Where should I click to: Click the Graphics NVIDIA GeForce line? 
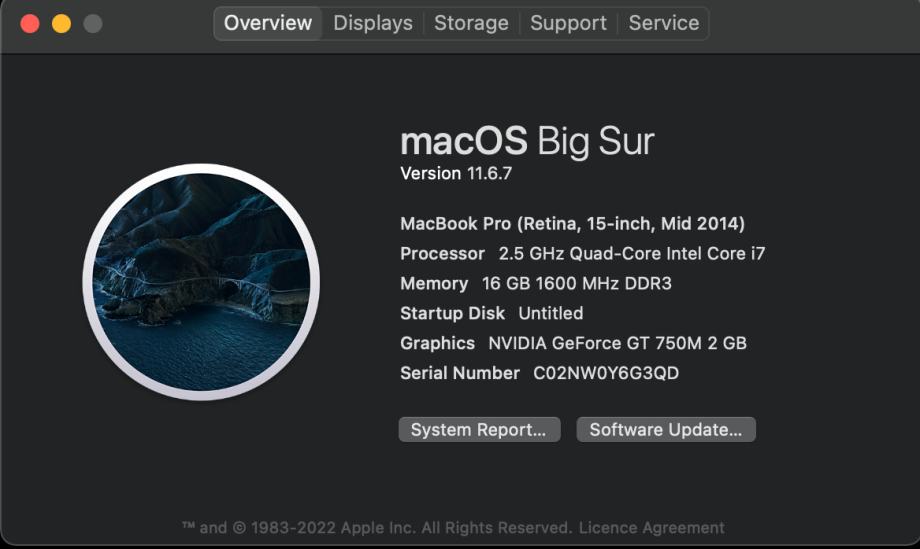coord(573,343)
